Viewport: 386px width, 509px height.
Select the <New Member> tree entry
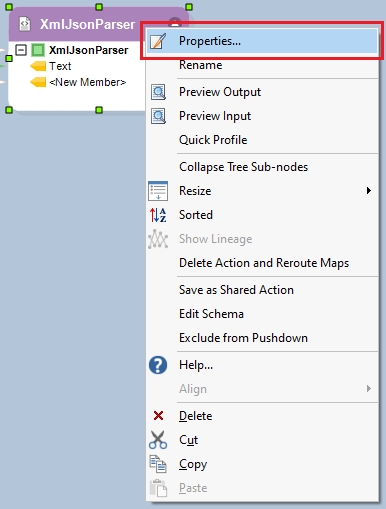pos(88,82)
